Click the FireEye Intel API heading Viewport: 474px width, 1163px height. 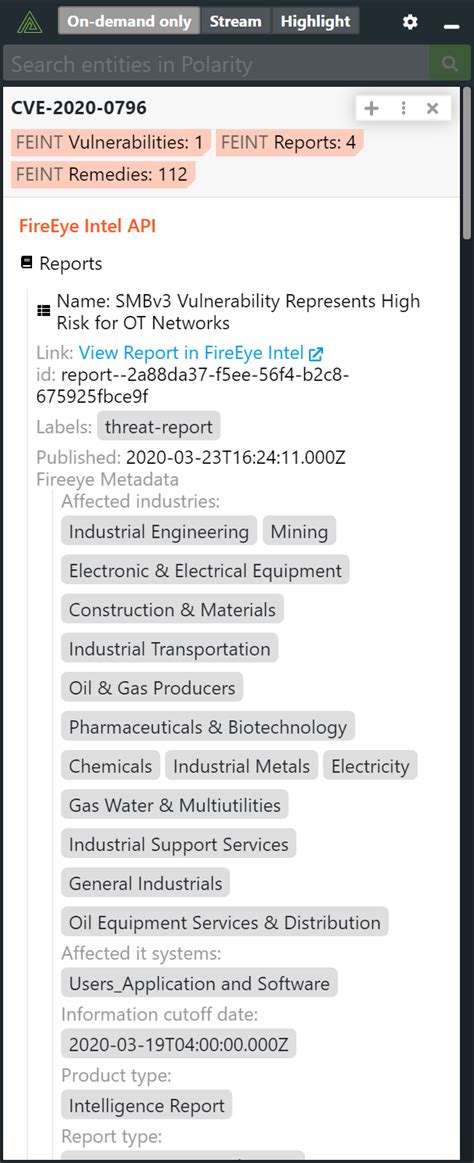88,226
